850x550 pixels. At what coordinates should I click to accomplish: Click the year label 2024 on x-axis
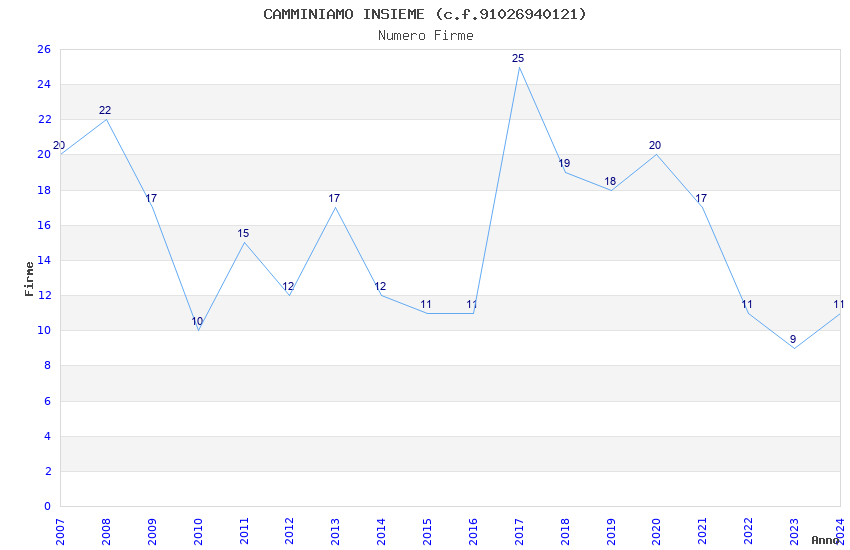click(840, 532)
